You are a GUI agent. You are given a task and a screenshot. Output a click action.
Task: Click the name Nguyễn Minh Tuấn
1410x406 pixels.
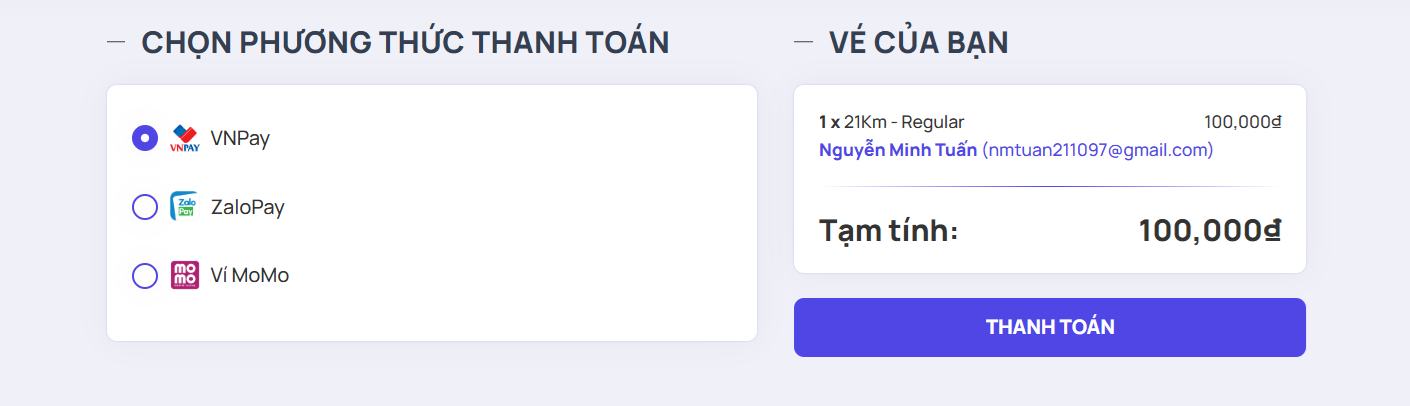pos(898,150)
